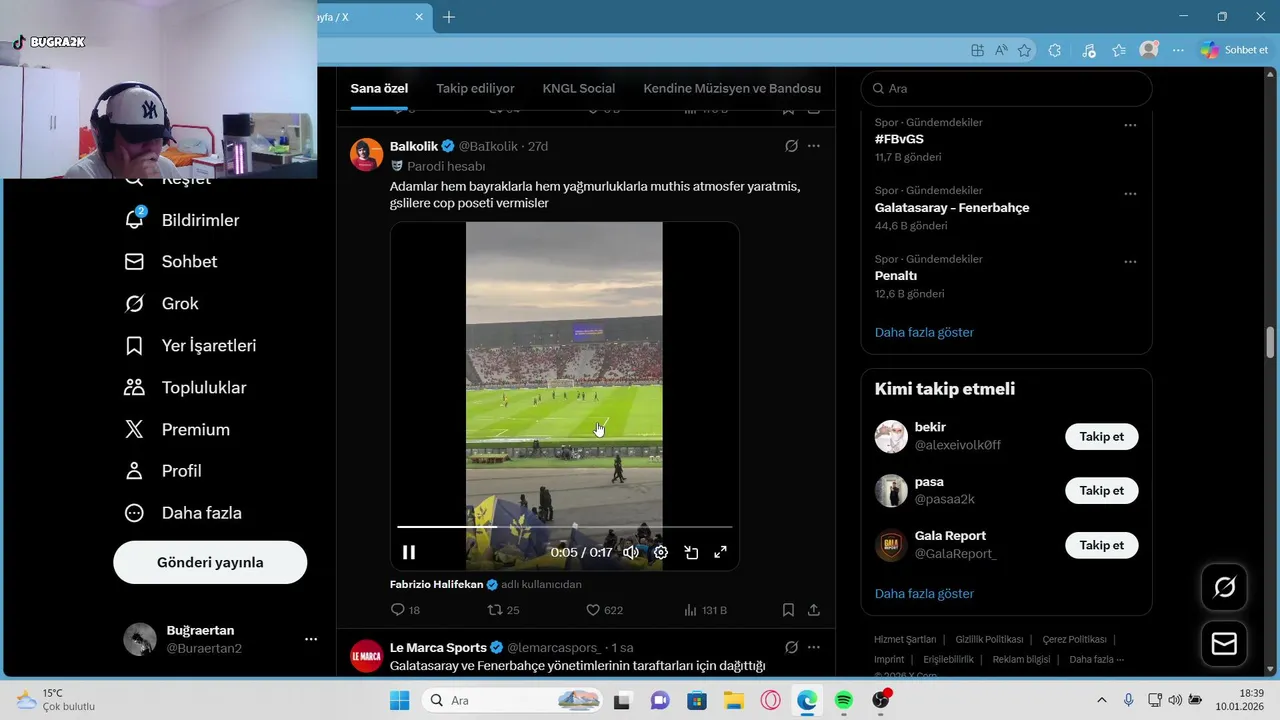The height and width of the screenshot is (720, 1280).
Task: Switch to Sana özel tab
Action: 379,88
